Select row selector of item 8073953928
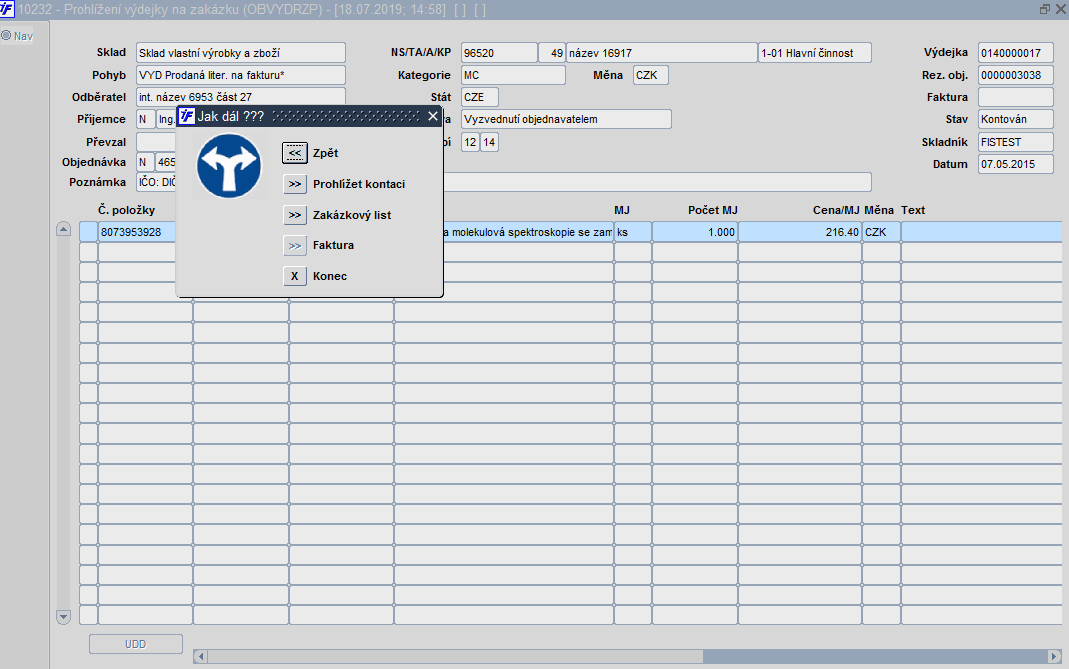This screenshot has height=669, width=1069. [x=88, y=232]
